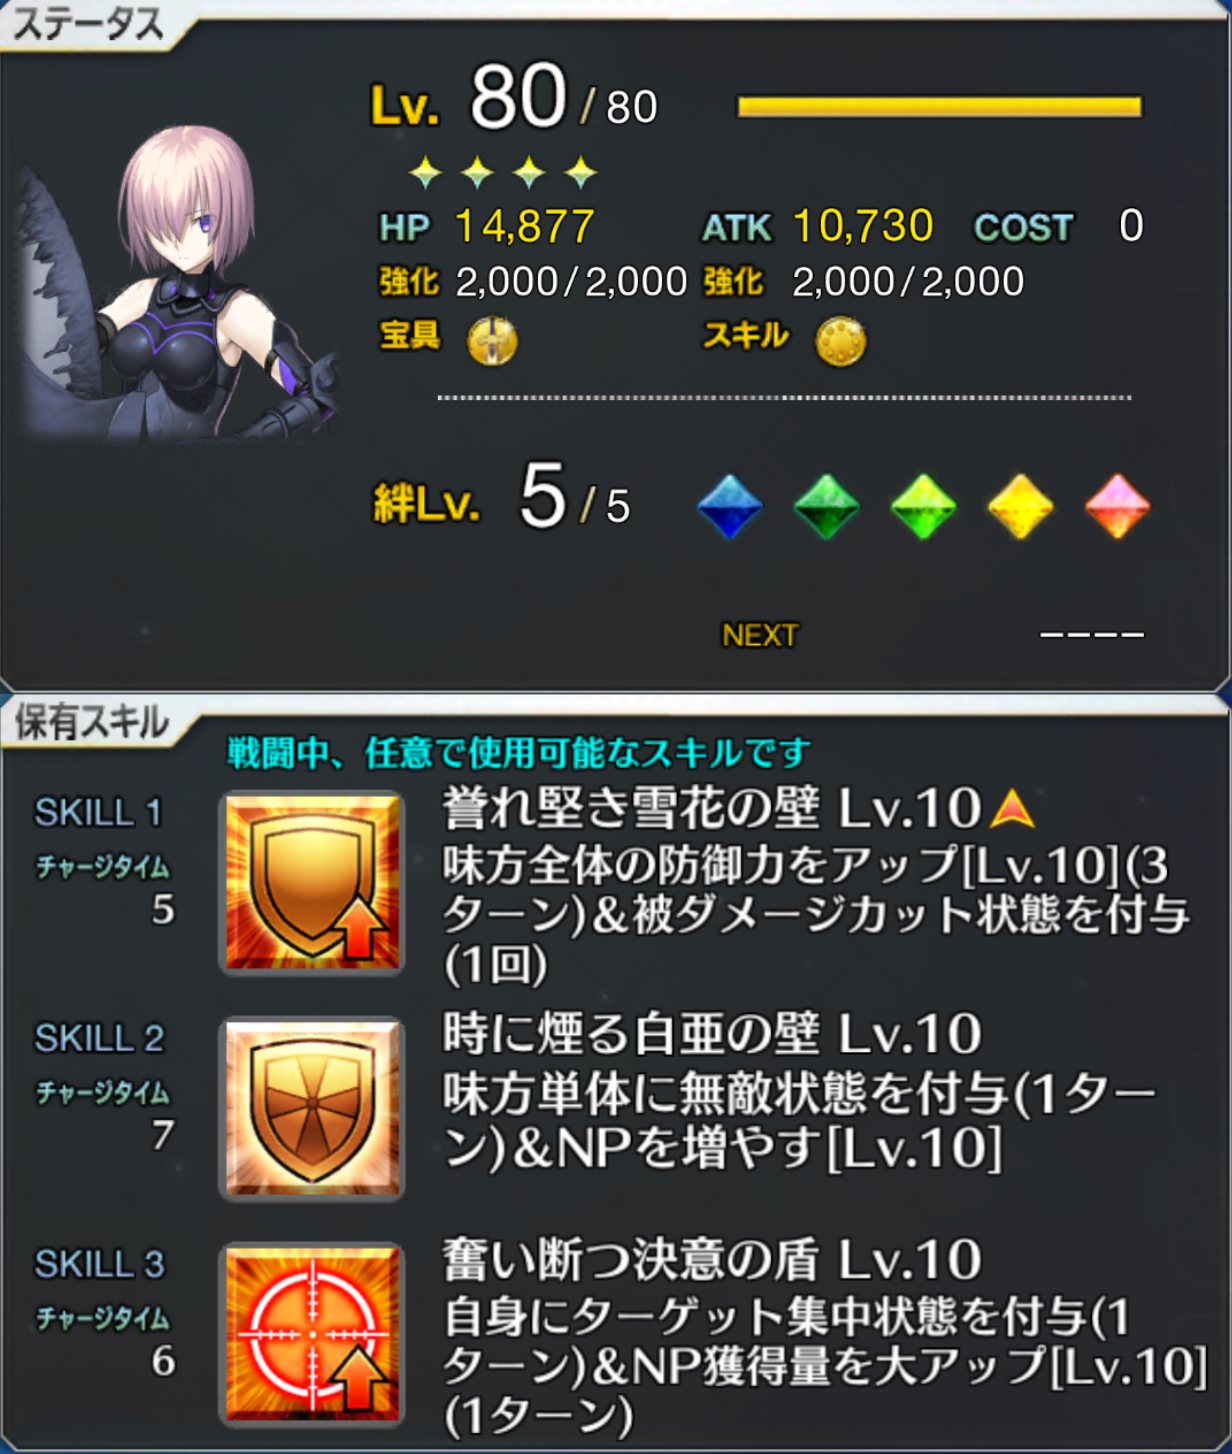Select the yellow bond gem

point(1020,506)
